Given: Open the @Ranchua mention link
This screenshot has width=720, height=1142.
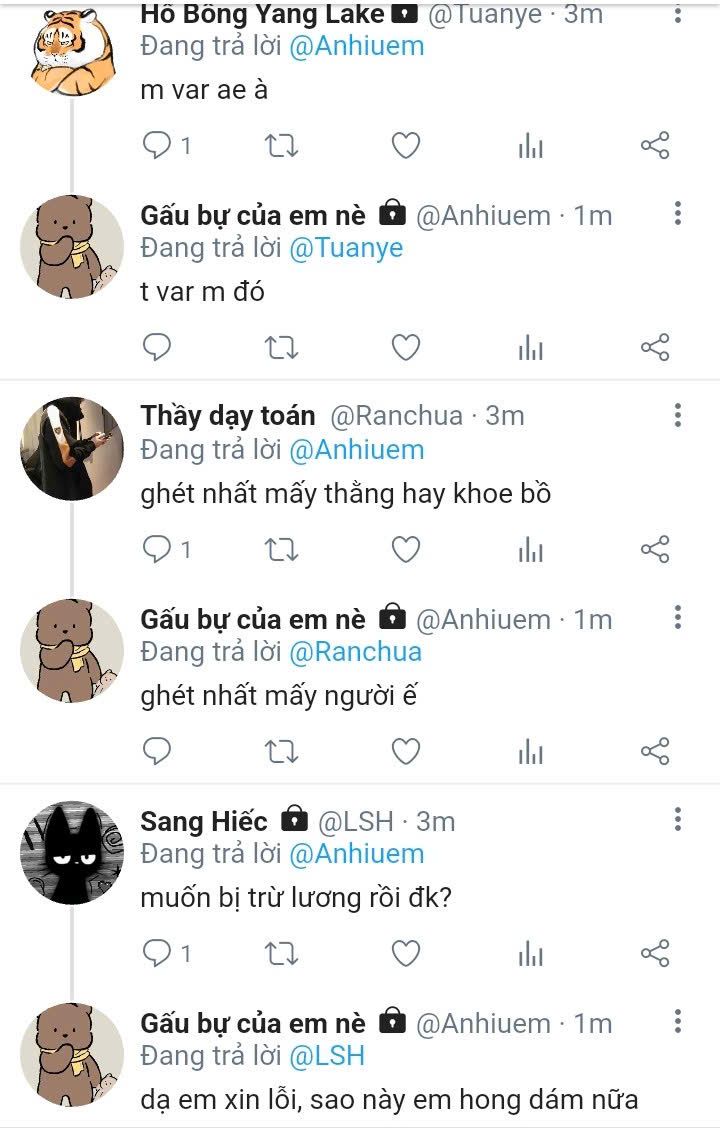Looking at the screenshot, I should [x=355, y=652].
